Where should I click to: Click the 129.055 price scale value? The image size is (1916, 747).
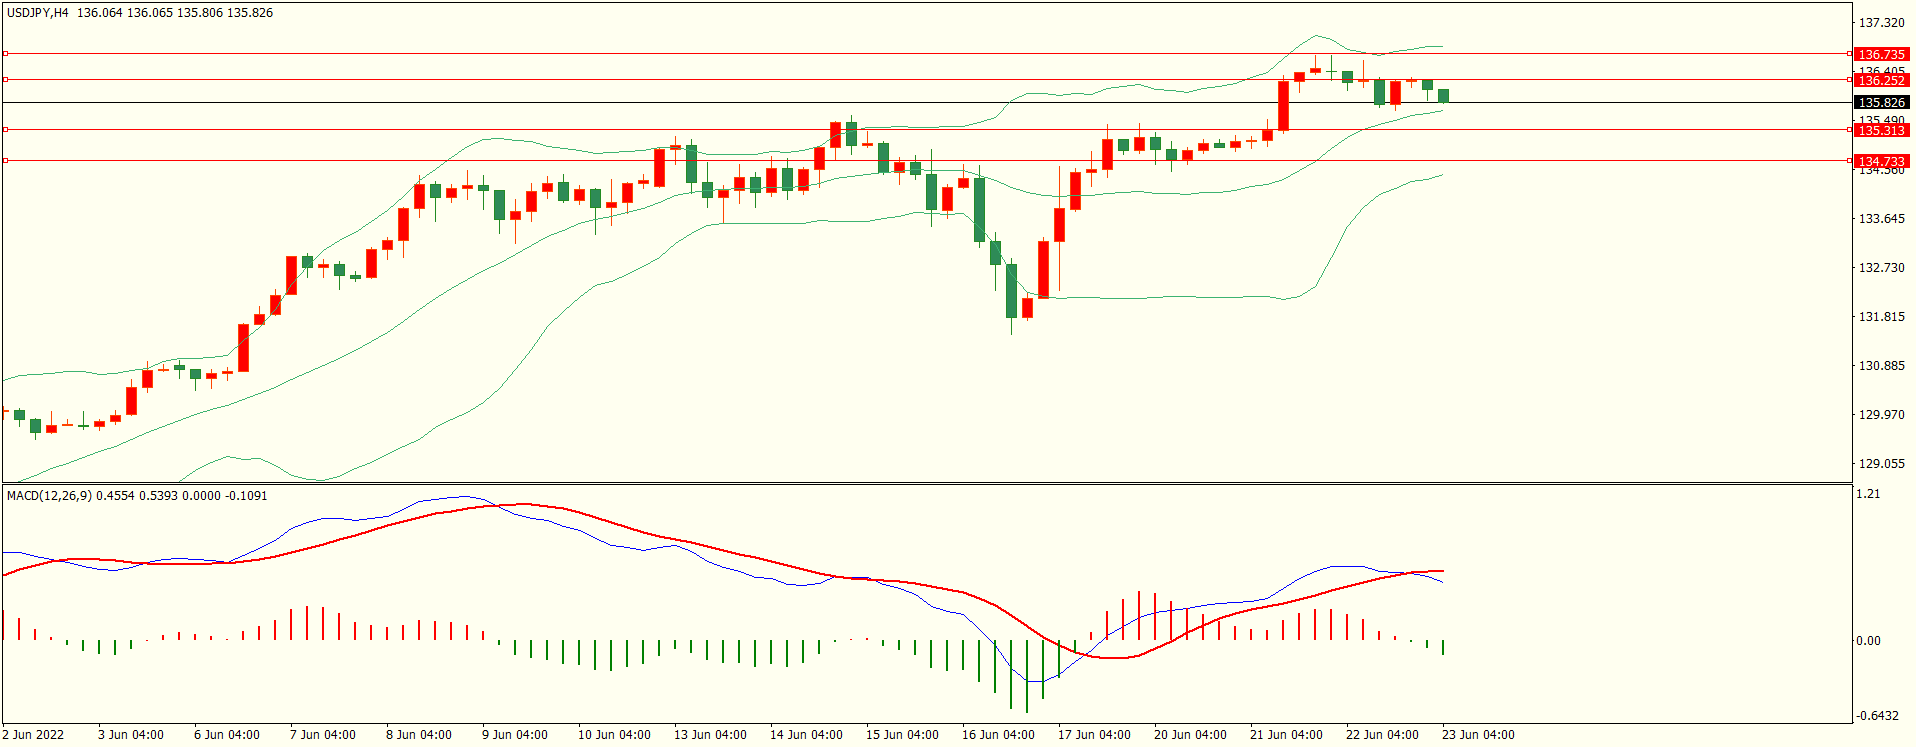pos(1880,464)
